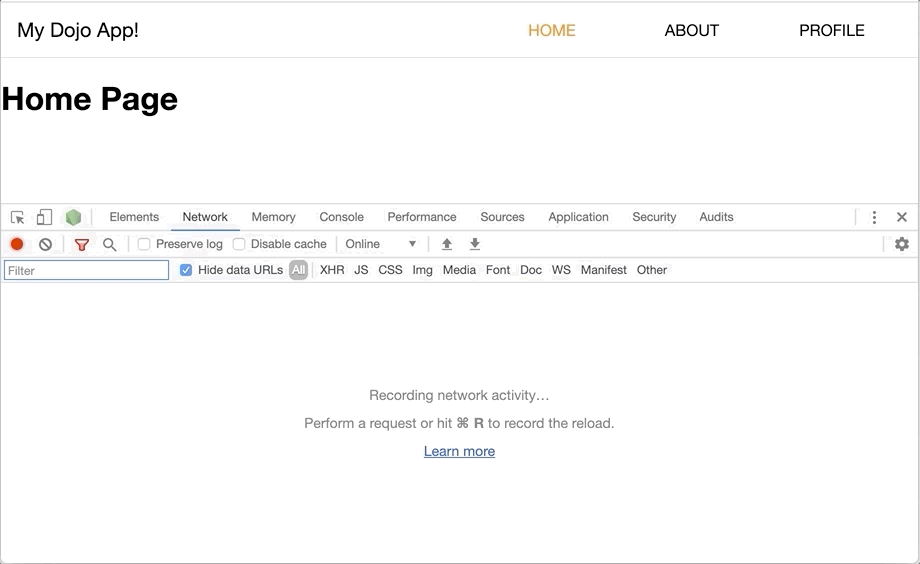This screenshot has width=920, height=564.
Task: Click the inspect element picker icon
Action: [x=18, y=217]
